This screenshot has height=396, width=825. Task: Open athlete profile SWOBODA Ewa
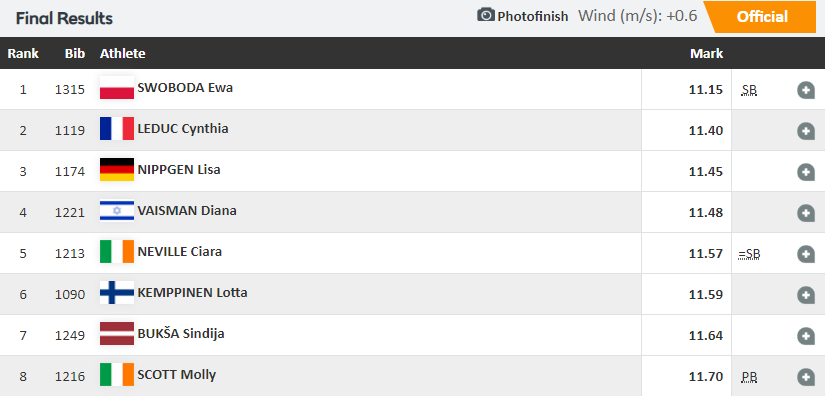click(x=185, y=87)
